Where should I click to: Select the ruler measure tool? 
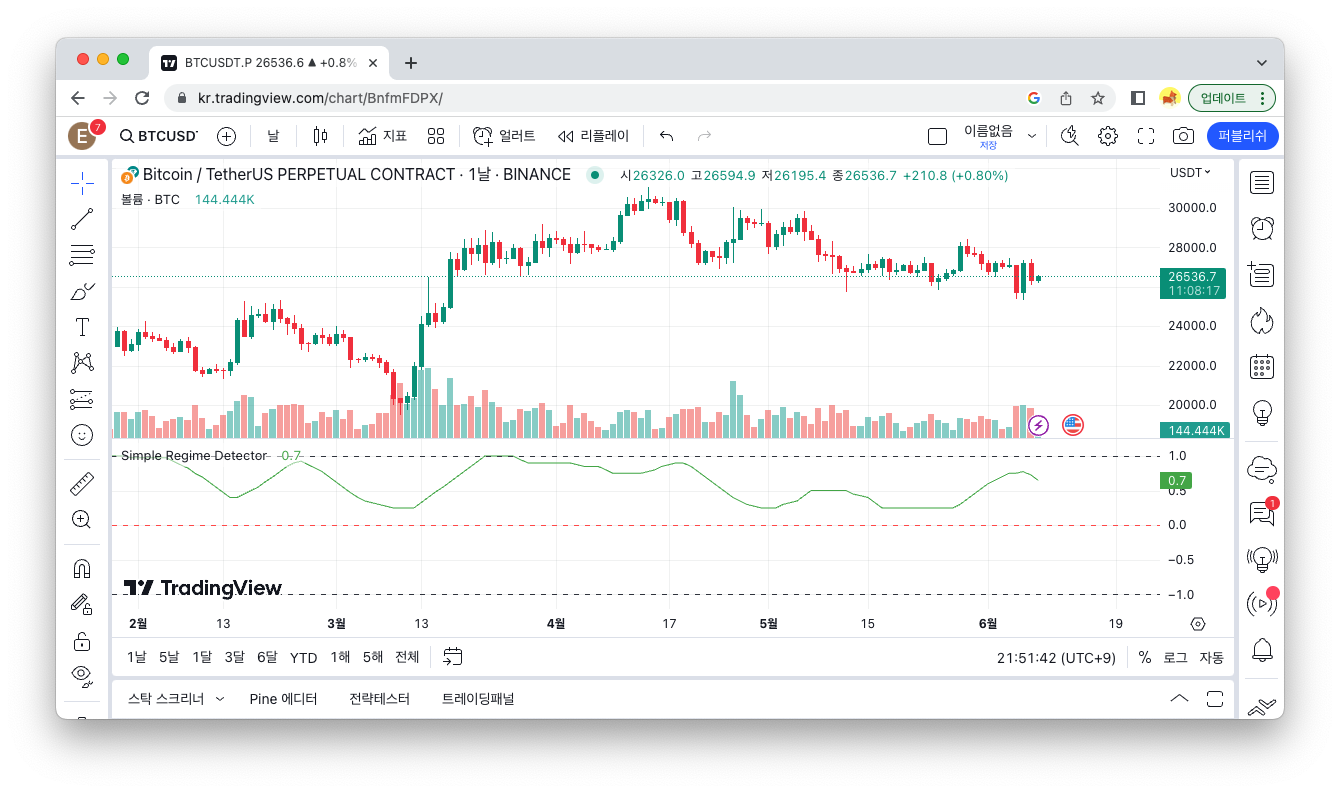point(82,484)
